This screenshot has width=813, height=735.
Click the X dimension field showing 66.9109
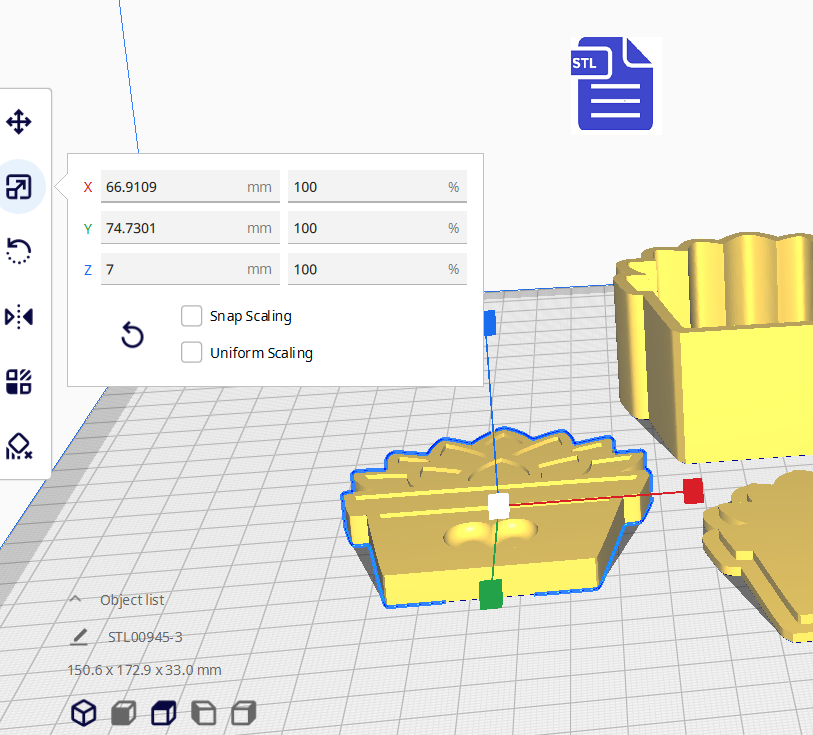172,187
